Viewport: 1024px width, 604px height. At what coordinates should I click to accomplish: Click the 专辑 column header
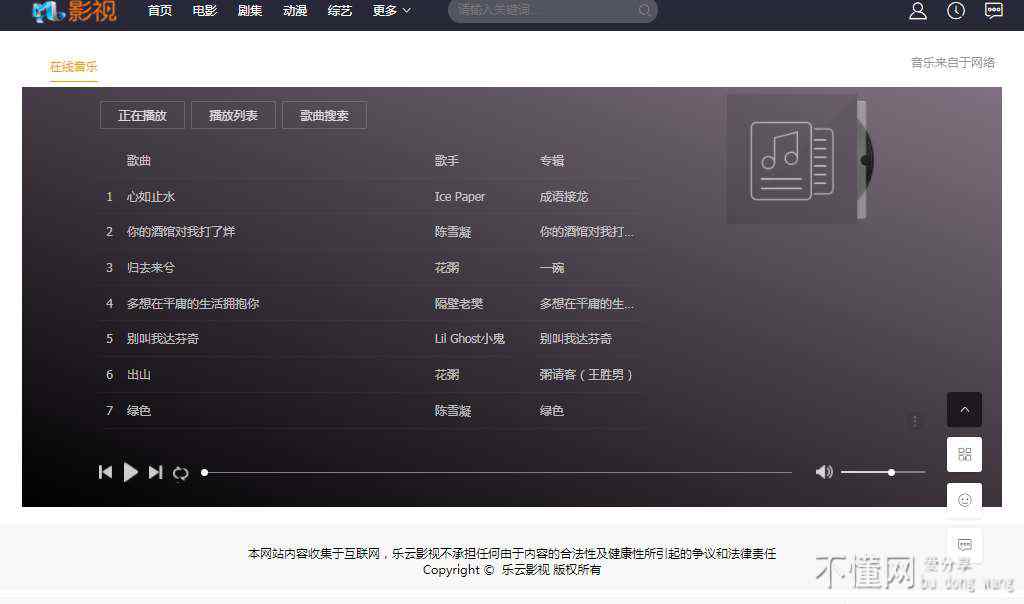552,161
